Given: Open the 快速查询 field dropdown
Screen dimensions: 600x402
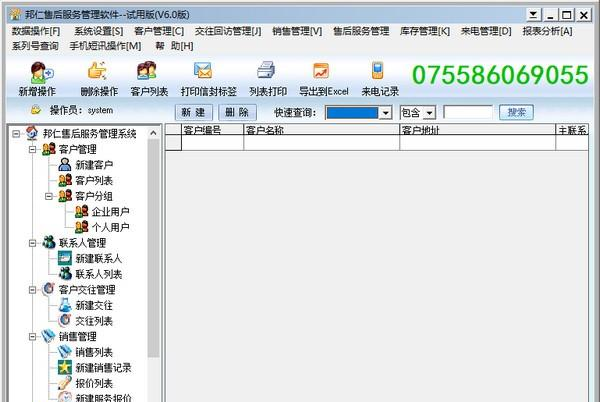Looking at the screenshot, I should (x=386, y=113).
